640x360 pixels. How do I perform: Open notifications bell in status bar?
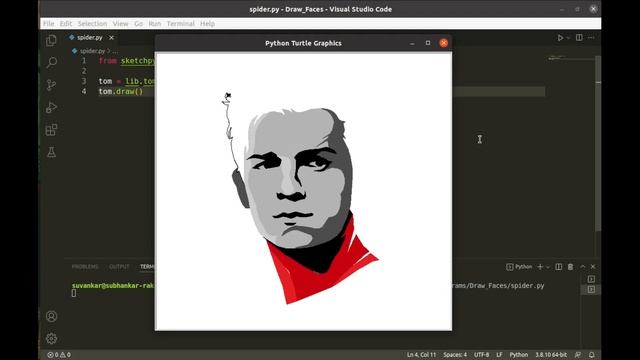pos(591,355)
